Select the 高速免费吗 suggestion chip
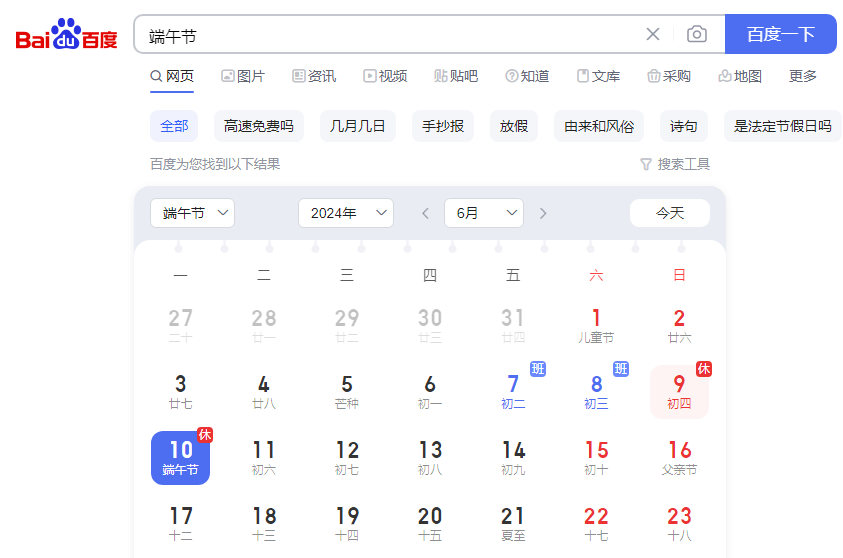Screen dimensions: 843x558 (x=258, y=126)
